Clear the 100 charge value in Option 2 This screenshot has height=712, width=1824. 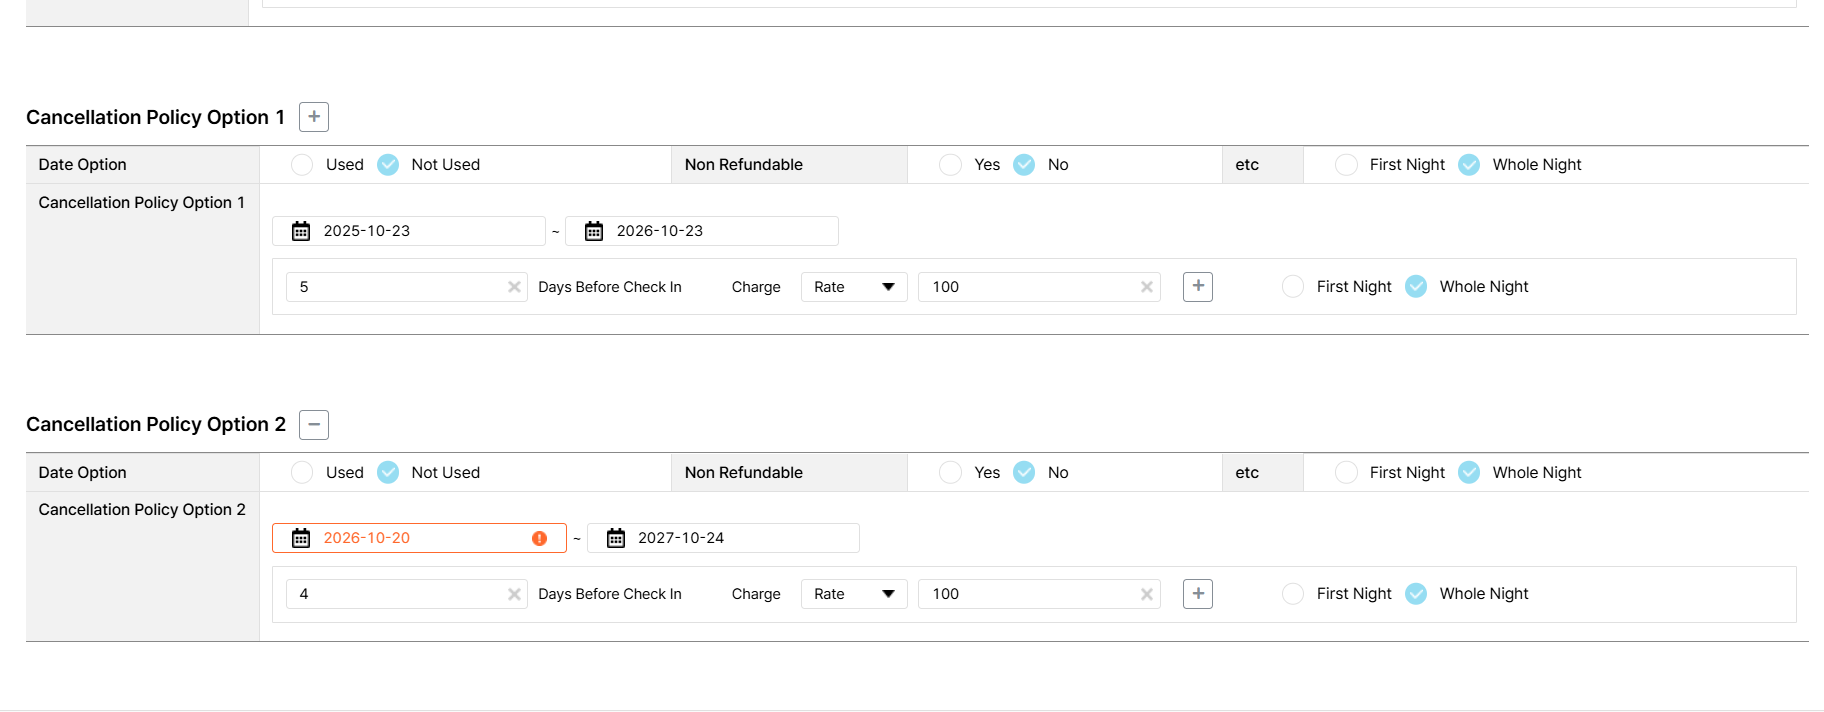point(1147,594)
